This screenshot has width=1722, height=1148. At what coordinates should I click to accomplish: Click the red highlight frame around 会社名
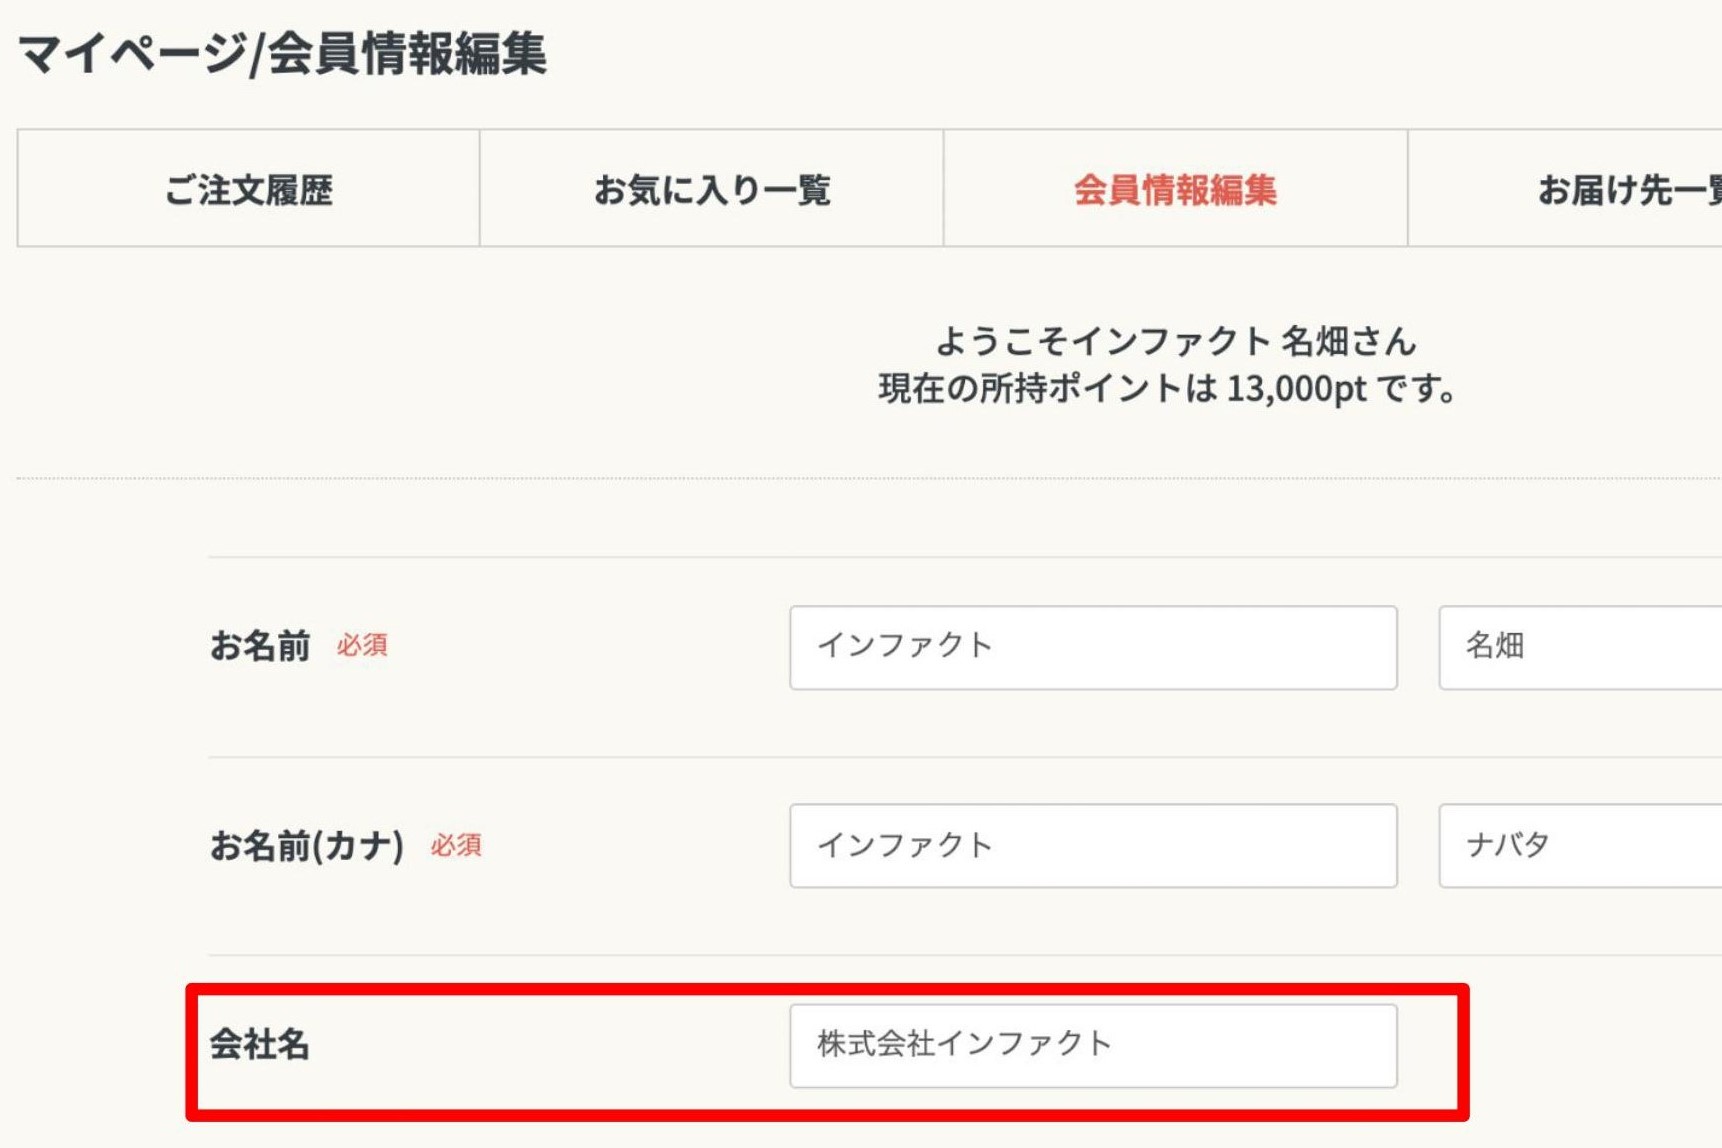(x=828, y=989)
